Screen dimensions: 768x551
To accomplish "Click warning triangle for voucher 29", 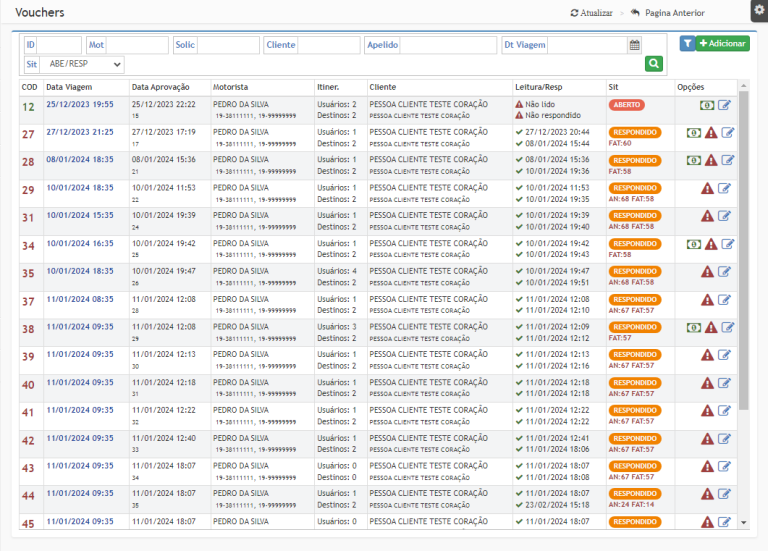I will 708,188.
